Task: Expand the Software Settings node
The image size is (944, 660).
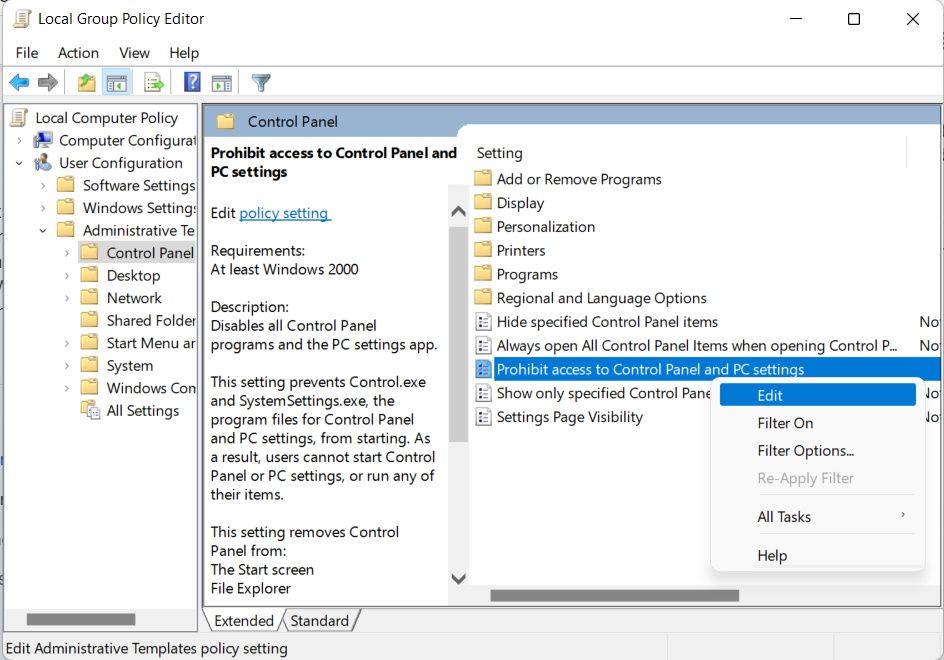Action: point(43,185)
